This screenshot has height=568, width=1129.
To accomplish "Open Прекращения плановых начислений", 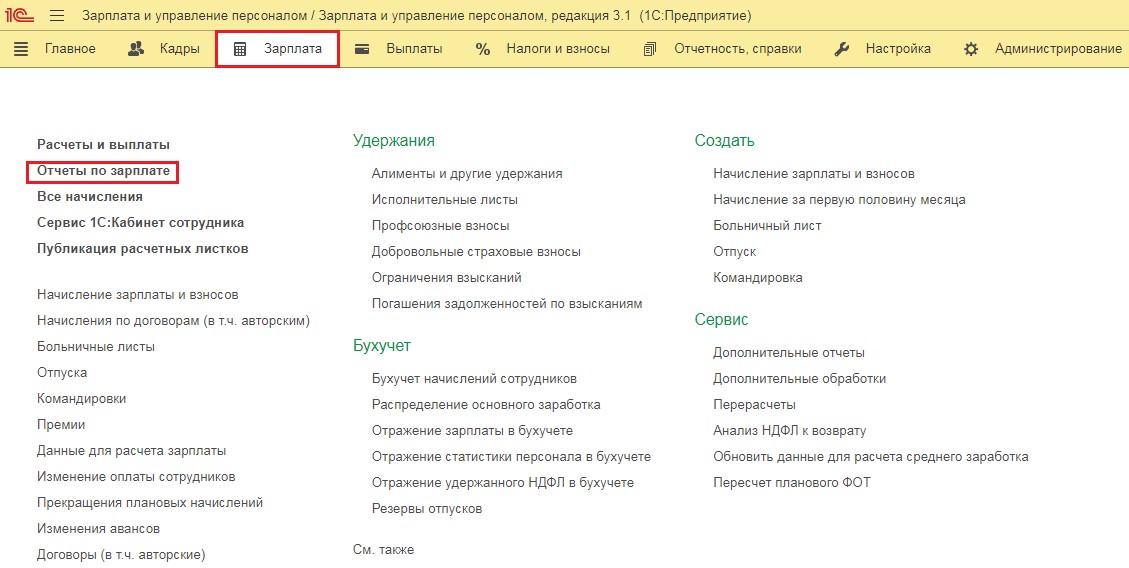I will (x=150, y=502).
